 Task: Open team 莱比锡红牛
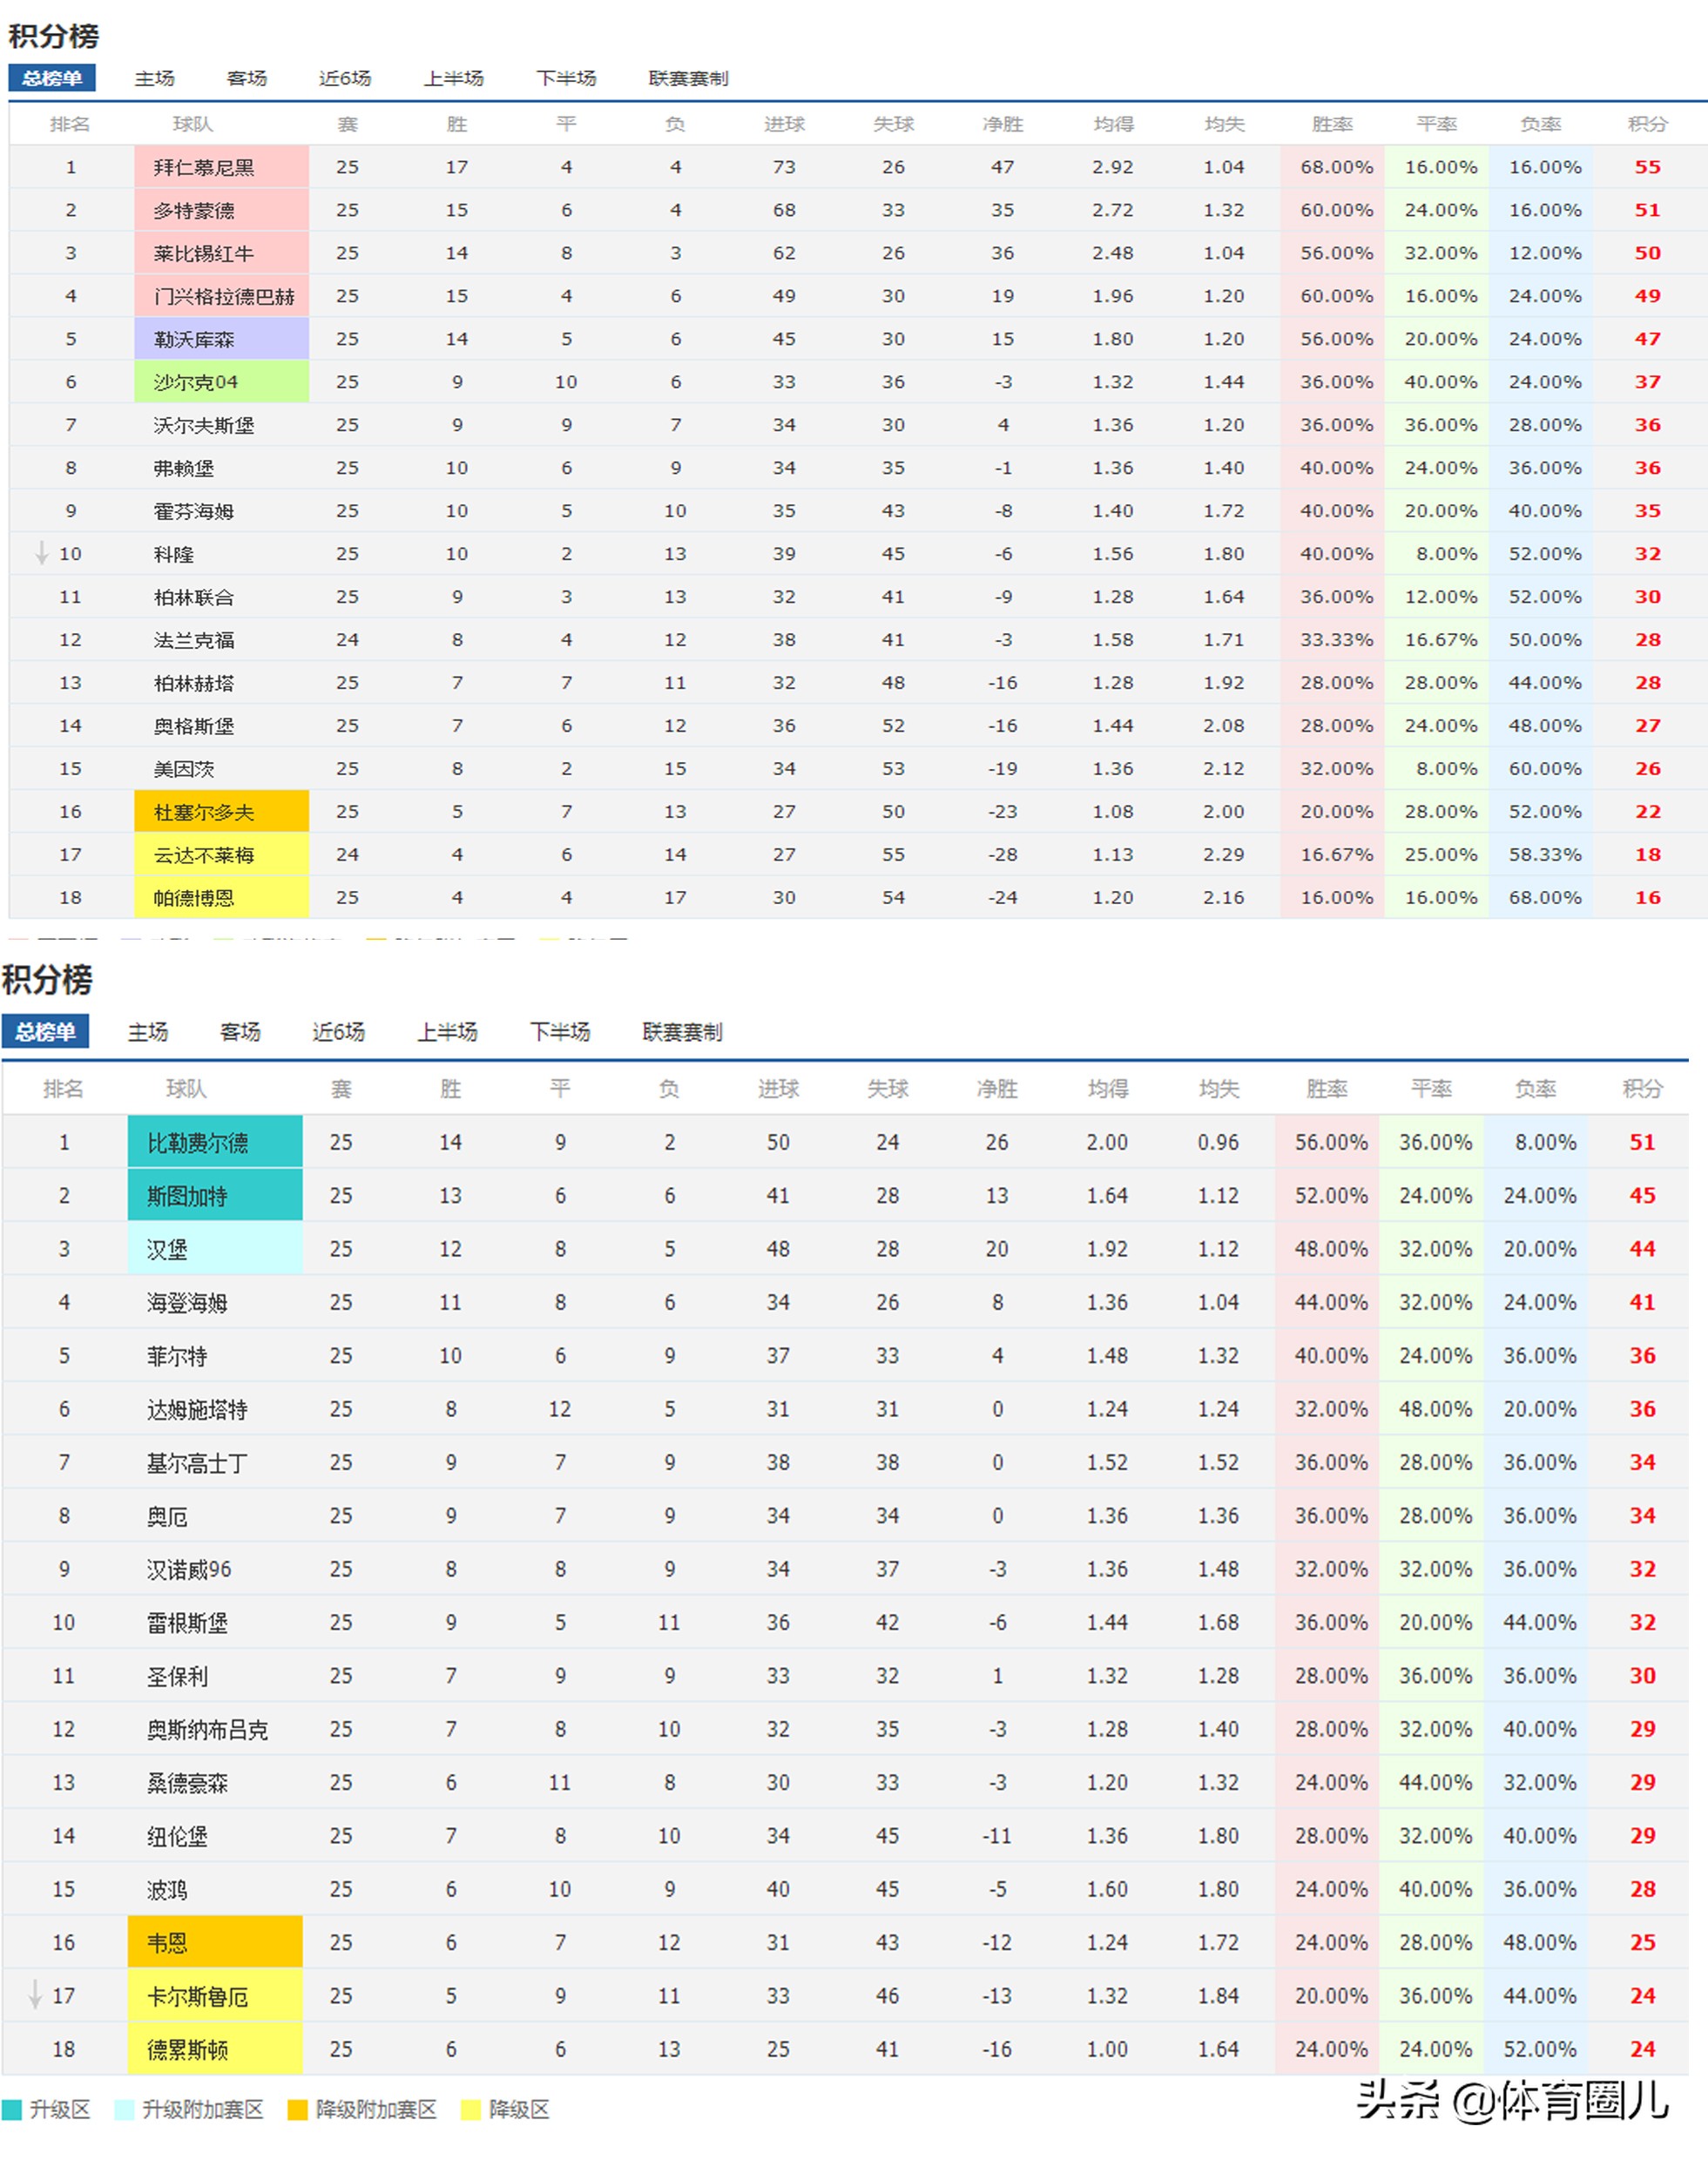(x=204, y=253)
